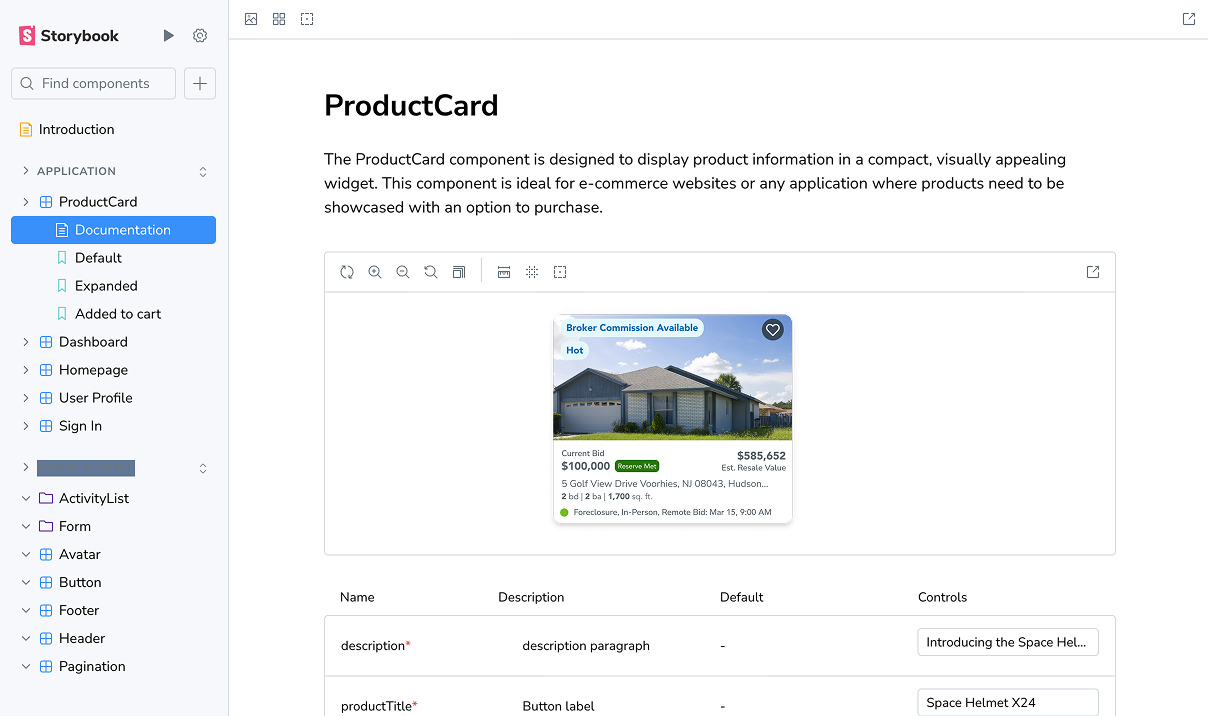This screenshot has height=716, width=1208.
Task: Click the ActivityList folder icon
Action: tap(46, 498)
